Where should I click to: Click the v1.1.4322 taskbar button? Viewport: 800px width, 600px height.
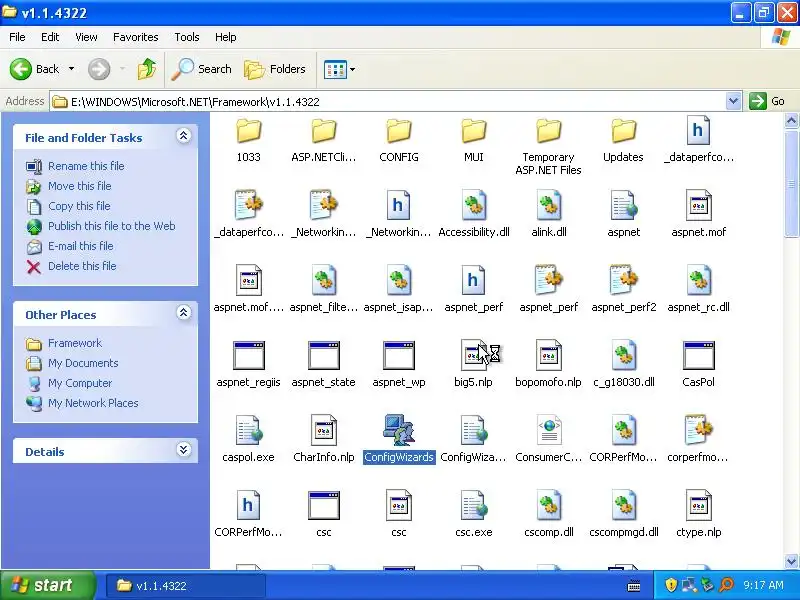pos(186,586)
